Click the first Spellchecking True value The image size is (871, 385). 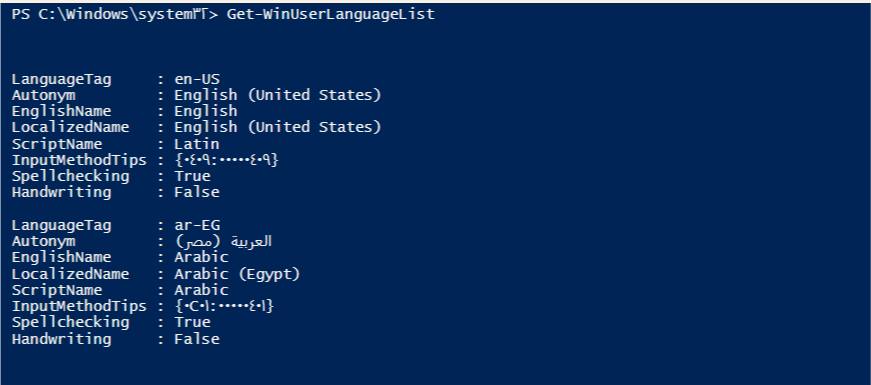pyautogui.click(x=192, y=176)
